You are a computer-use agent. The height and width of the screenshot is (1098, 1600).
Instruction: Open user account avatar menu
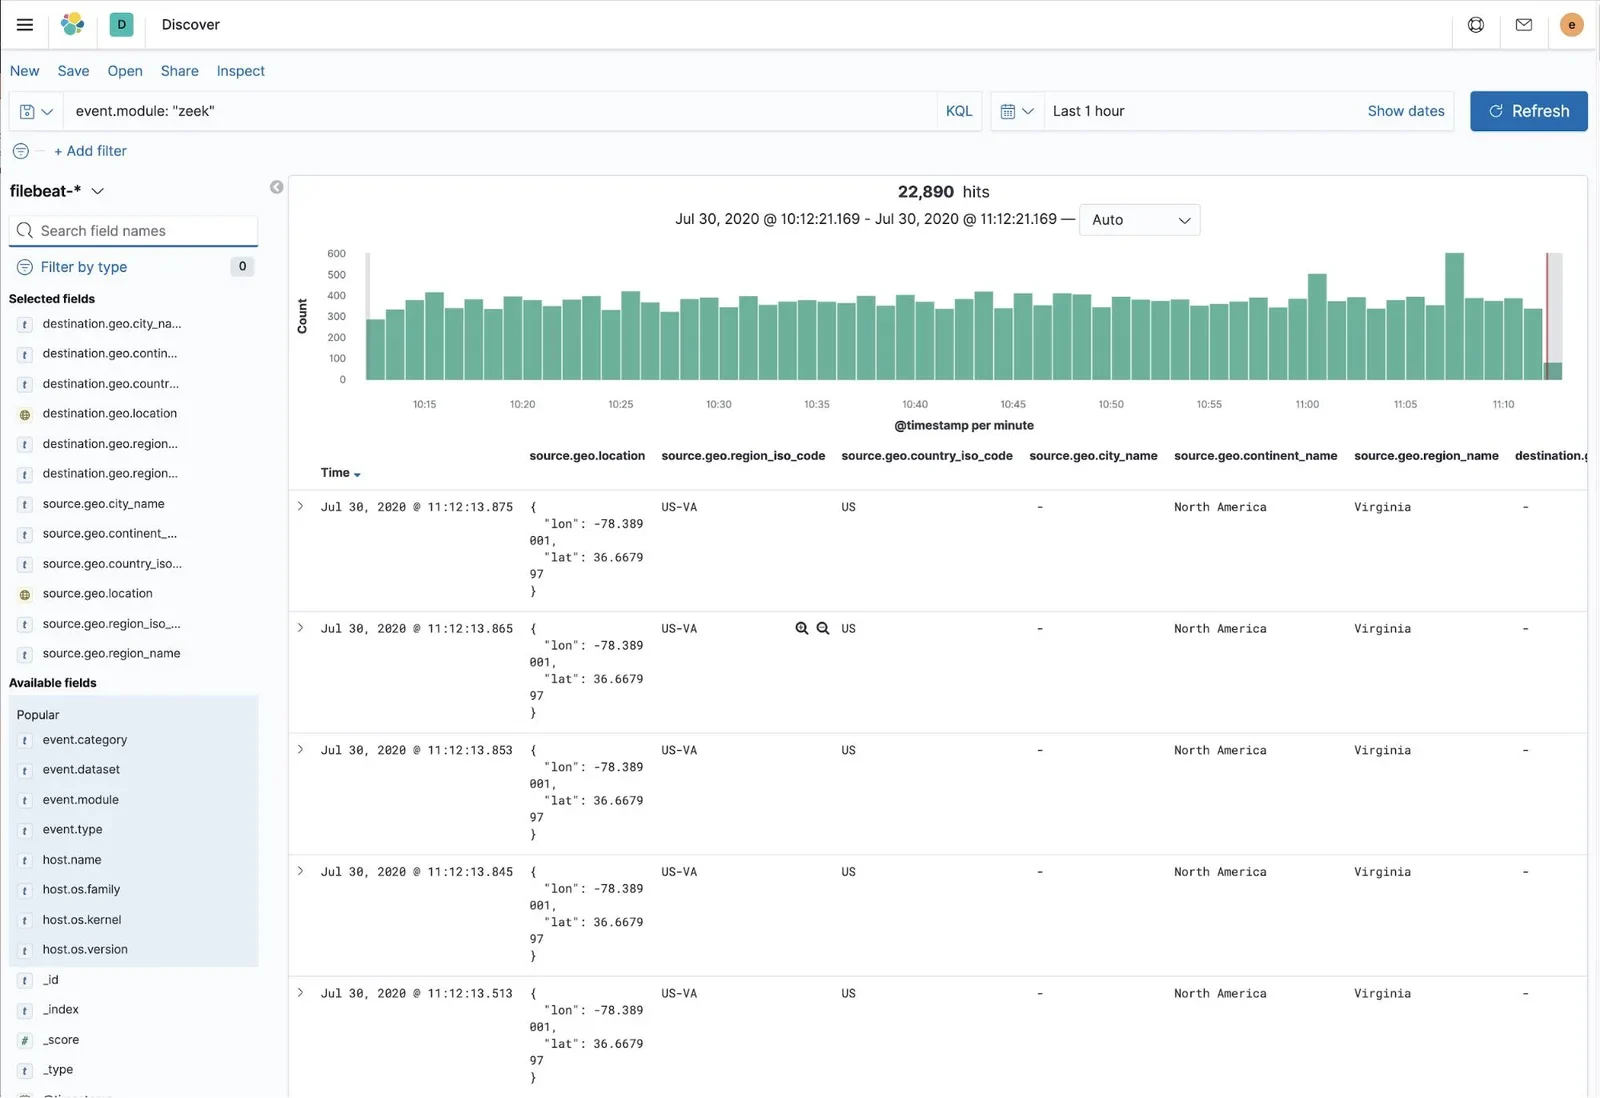point(1572,25)
